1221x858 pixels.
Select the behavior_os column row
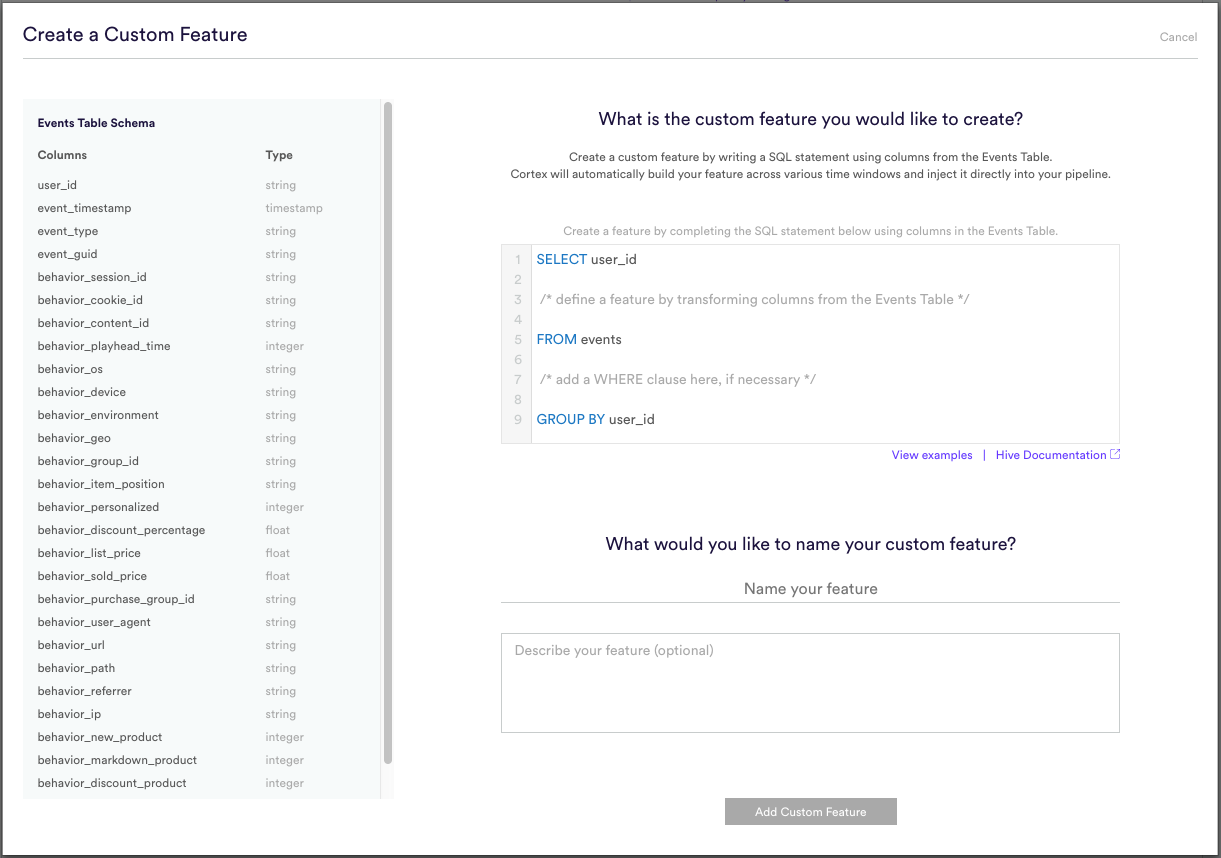[202, 369]
